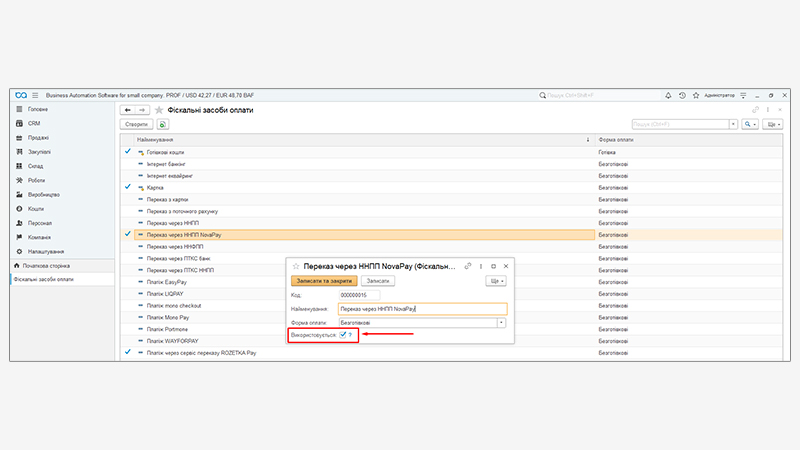Open the history clock icon
This screenshot has width=800, height=450.
[682, 95]
